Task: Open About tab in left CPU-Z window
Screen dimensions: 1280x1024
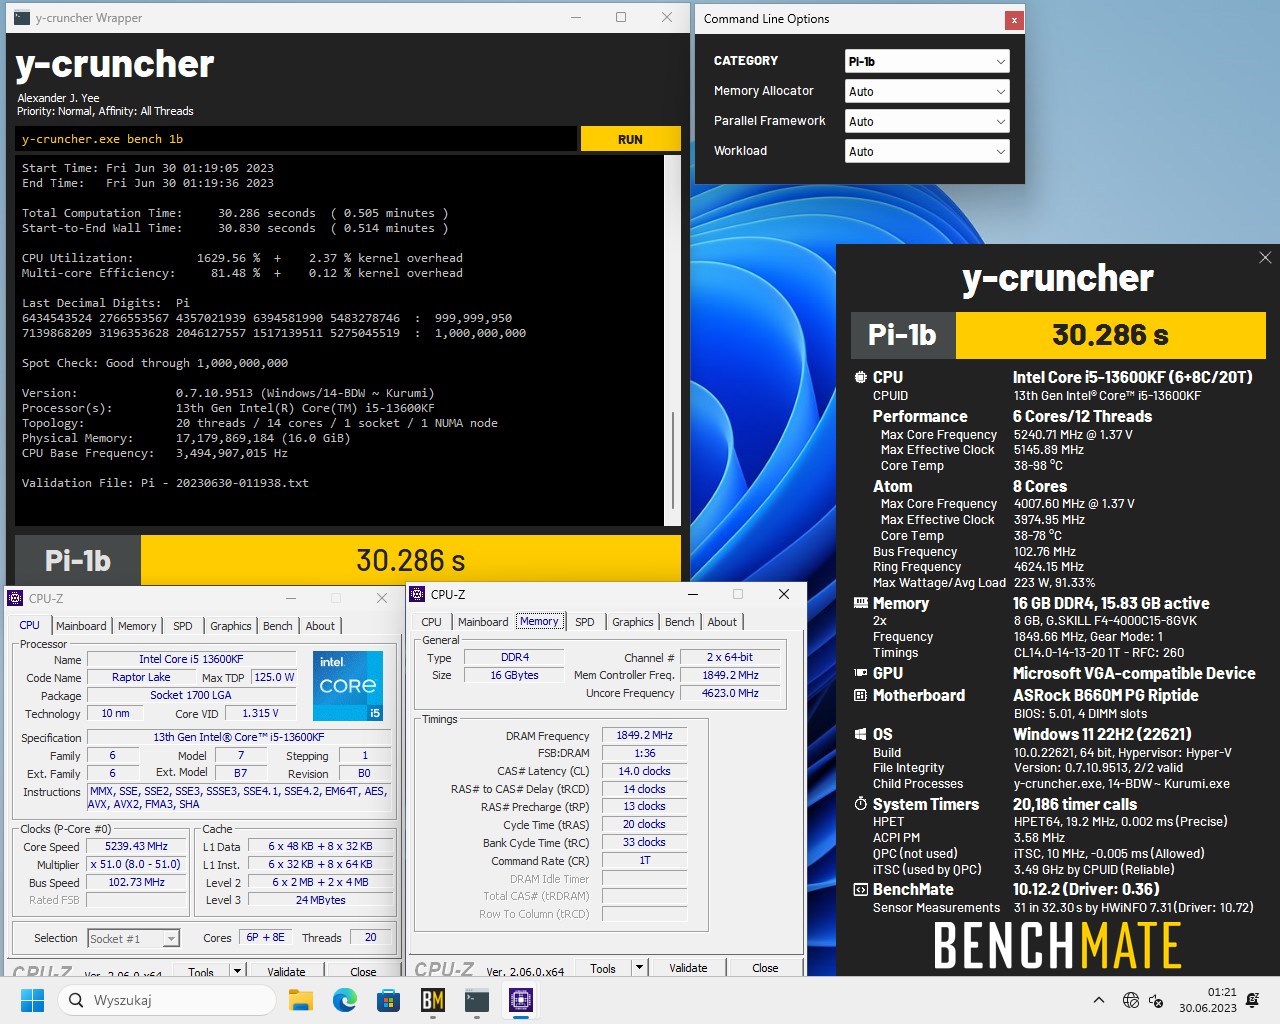Action: pyautogui.click(x=320, y=626)
